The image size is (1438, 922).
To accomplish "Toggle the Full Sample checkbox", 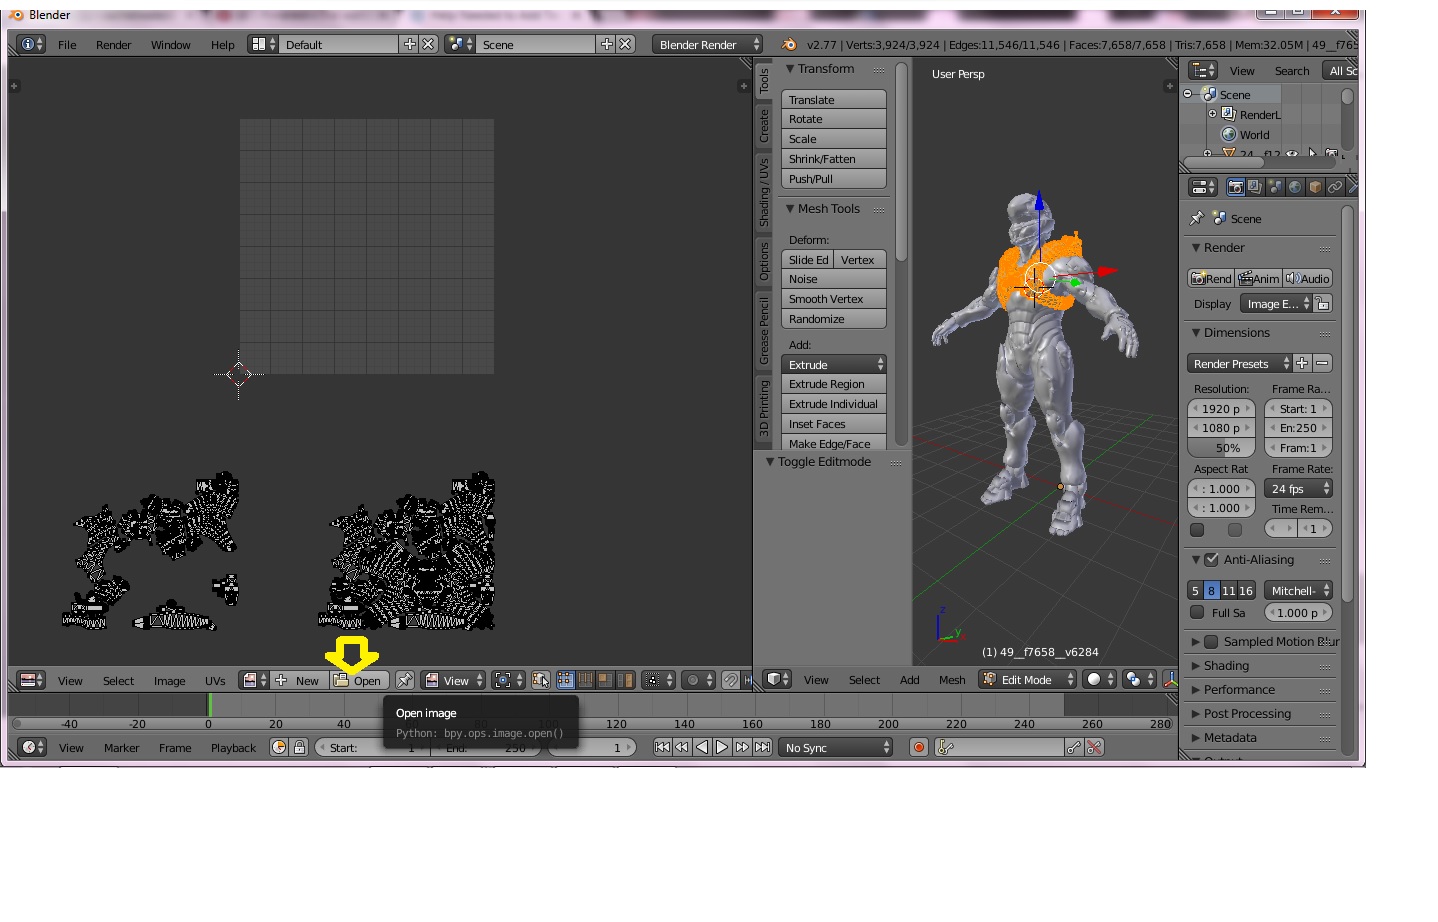I will tap(1197, 613).
